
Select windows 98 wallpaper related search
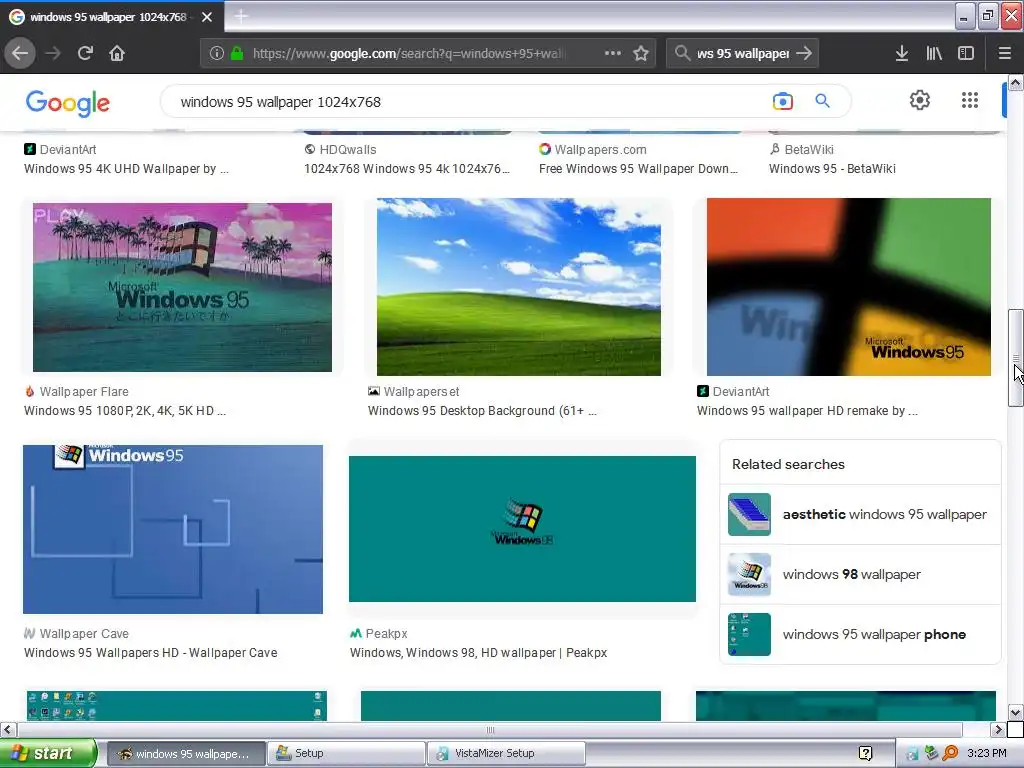pos(860,575)
